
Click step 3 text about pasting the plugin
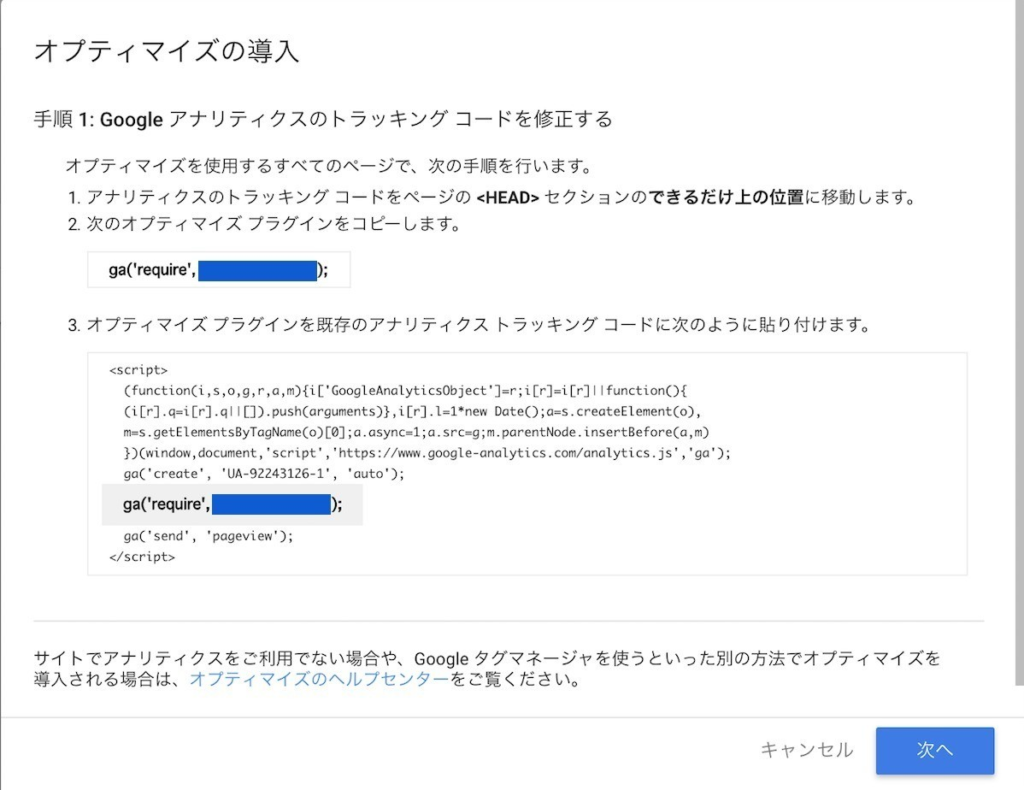point(470,324)
